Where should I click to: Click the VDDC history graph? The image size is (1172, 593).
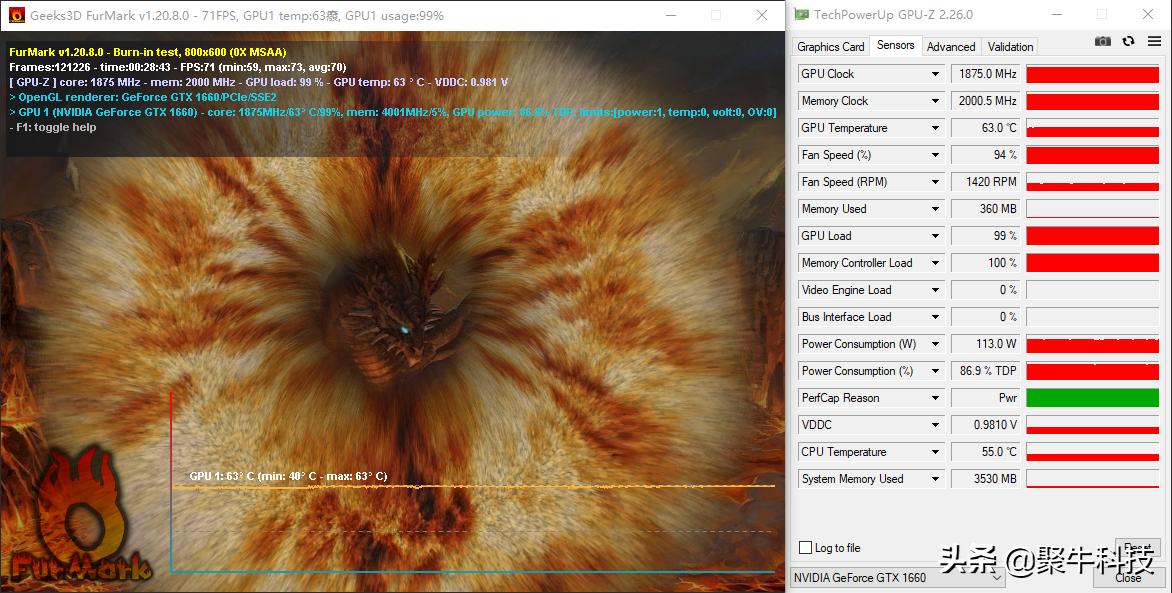pyautogui.click(x=1092, y=425)
